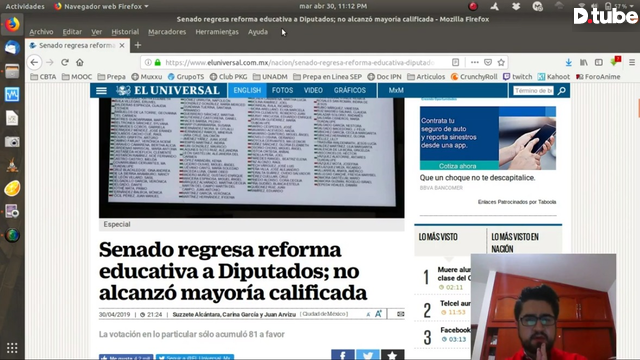
Task: Open the Historial menu
Action: tap(125, 32)
